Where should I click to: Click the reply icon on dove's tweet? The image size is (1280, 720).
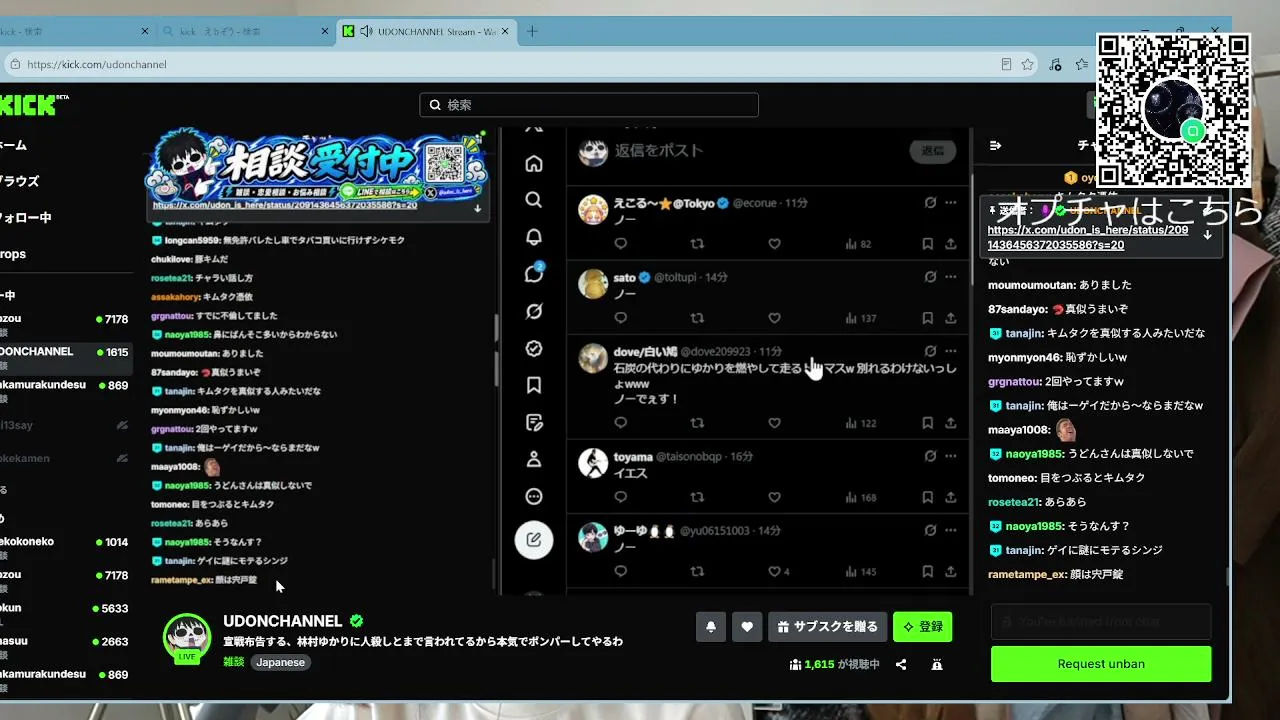pyautogui.click(x=620, y=423)
